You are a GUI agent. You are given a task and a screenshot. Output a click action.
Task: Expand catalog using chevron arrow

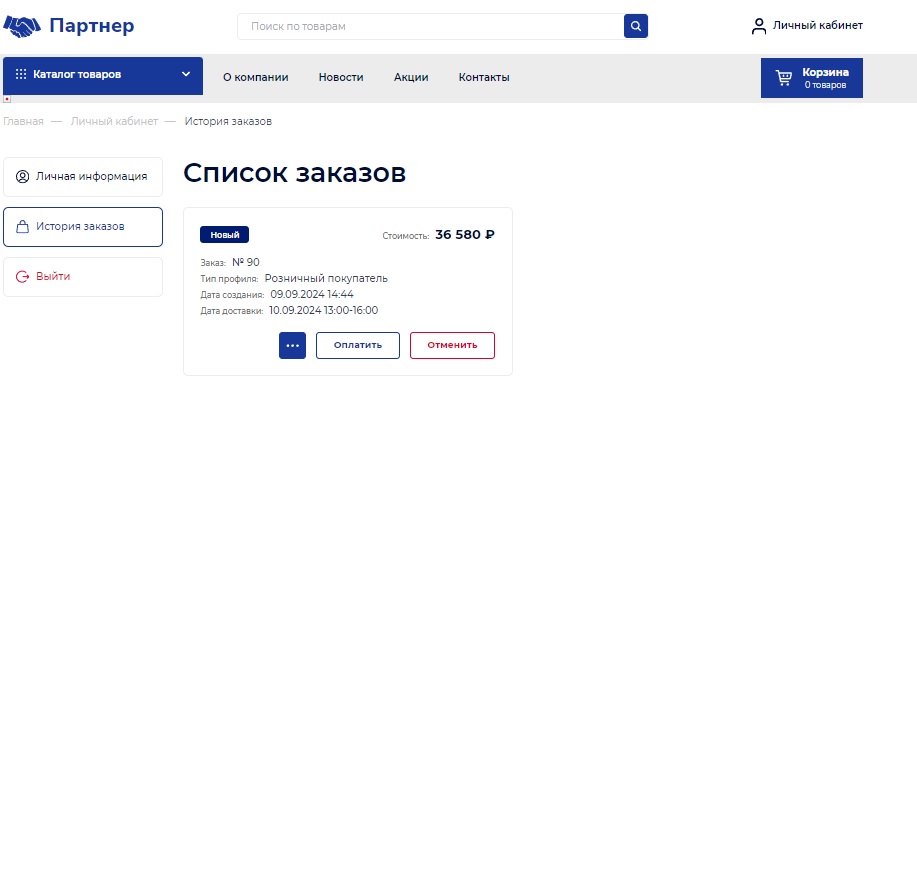coord(186,74)
